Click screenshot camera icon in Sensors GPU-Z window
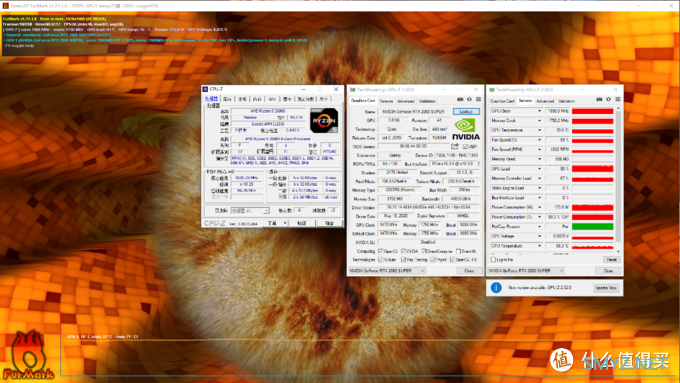 (599, 100)
